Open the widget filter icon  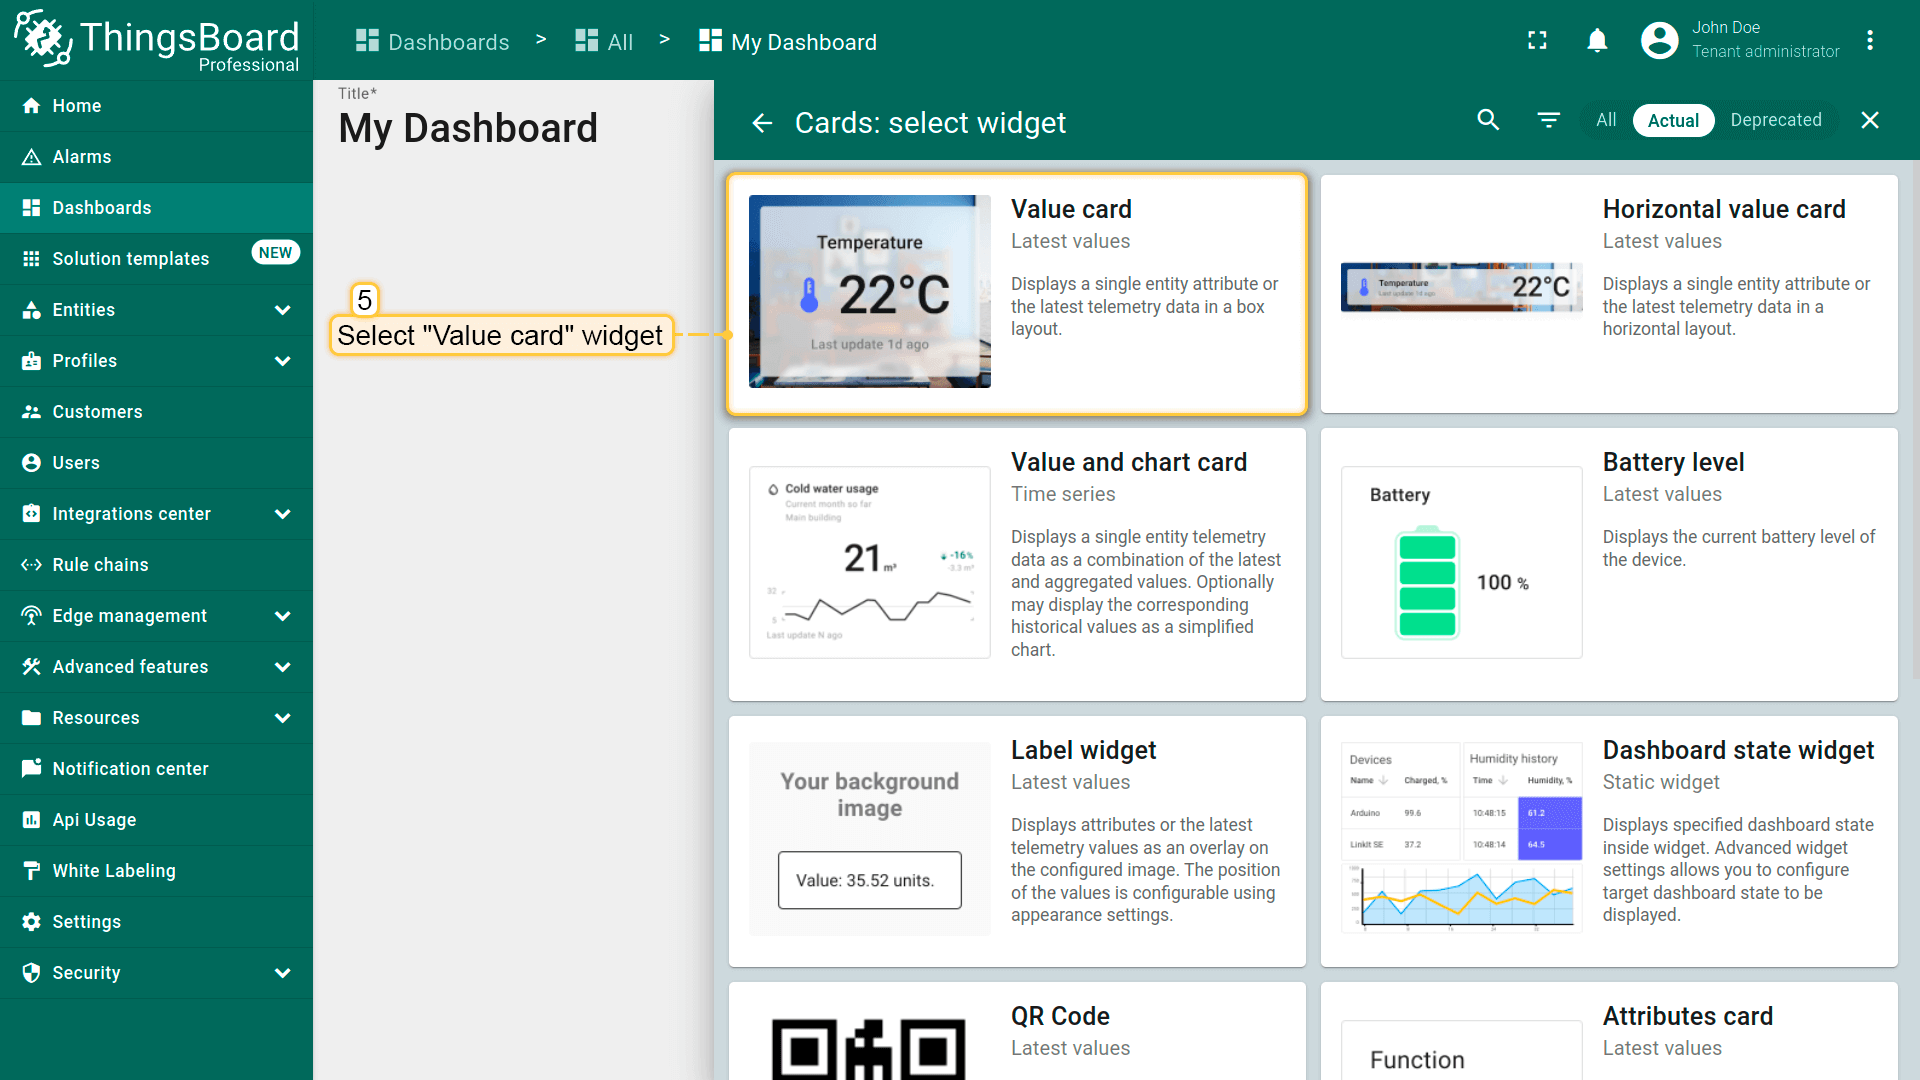click(x=1548, y=120)
